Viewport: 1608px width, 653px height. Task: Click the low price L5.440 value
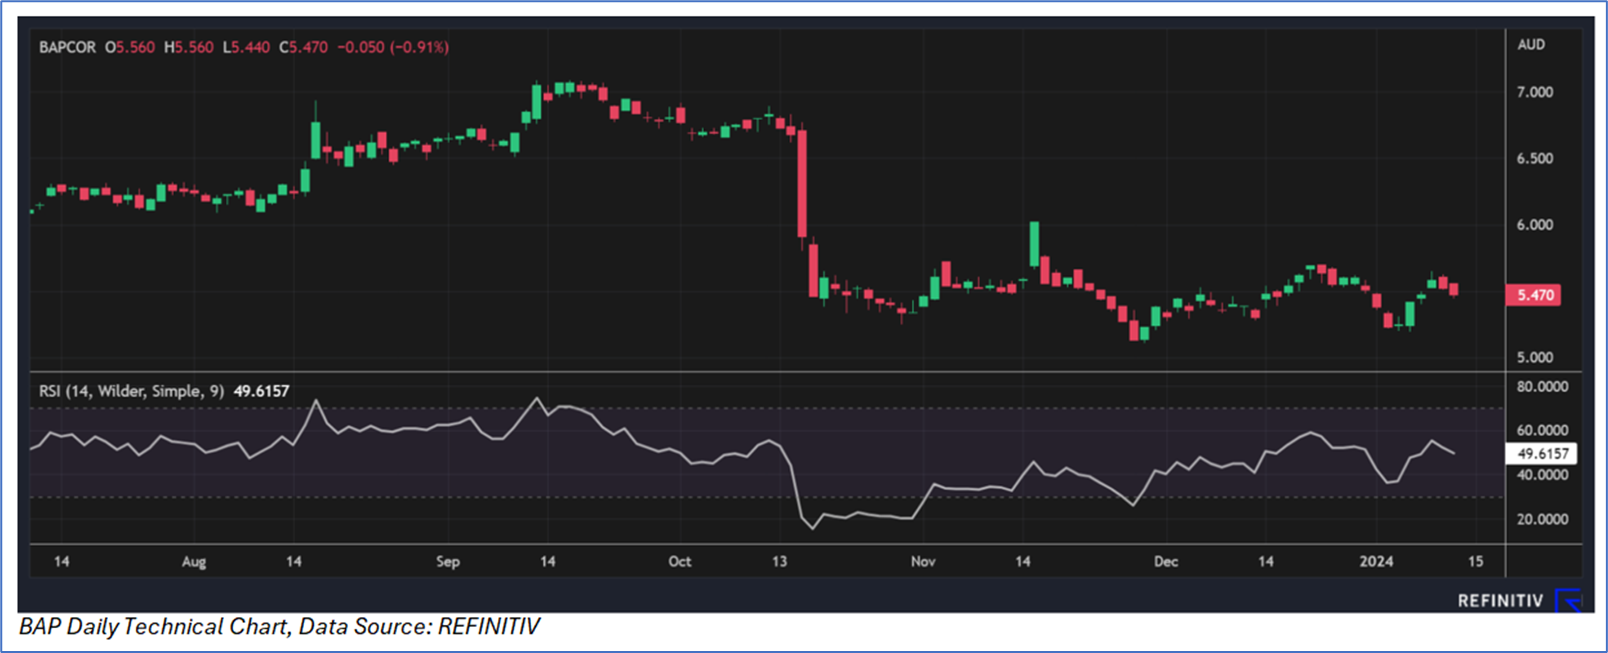pos(246,47)
